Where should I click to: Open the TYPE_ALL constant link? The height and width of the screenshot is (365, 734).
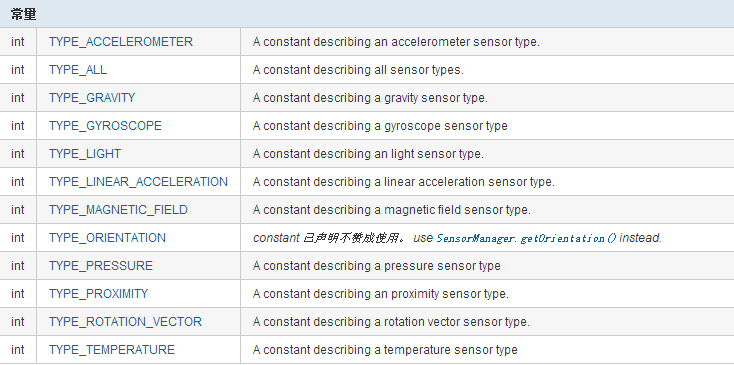[78, 70]
